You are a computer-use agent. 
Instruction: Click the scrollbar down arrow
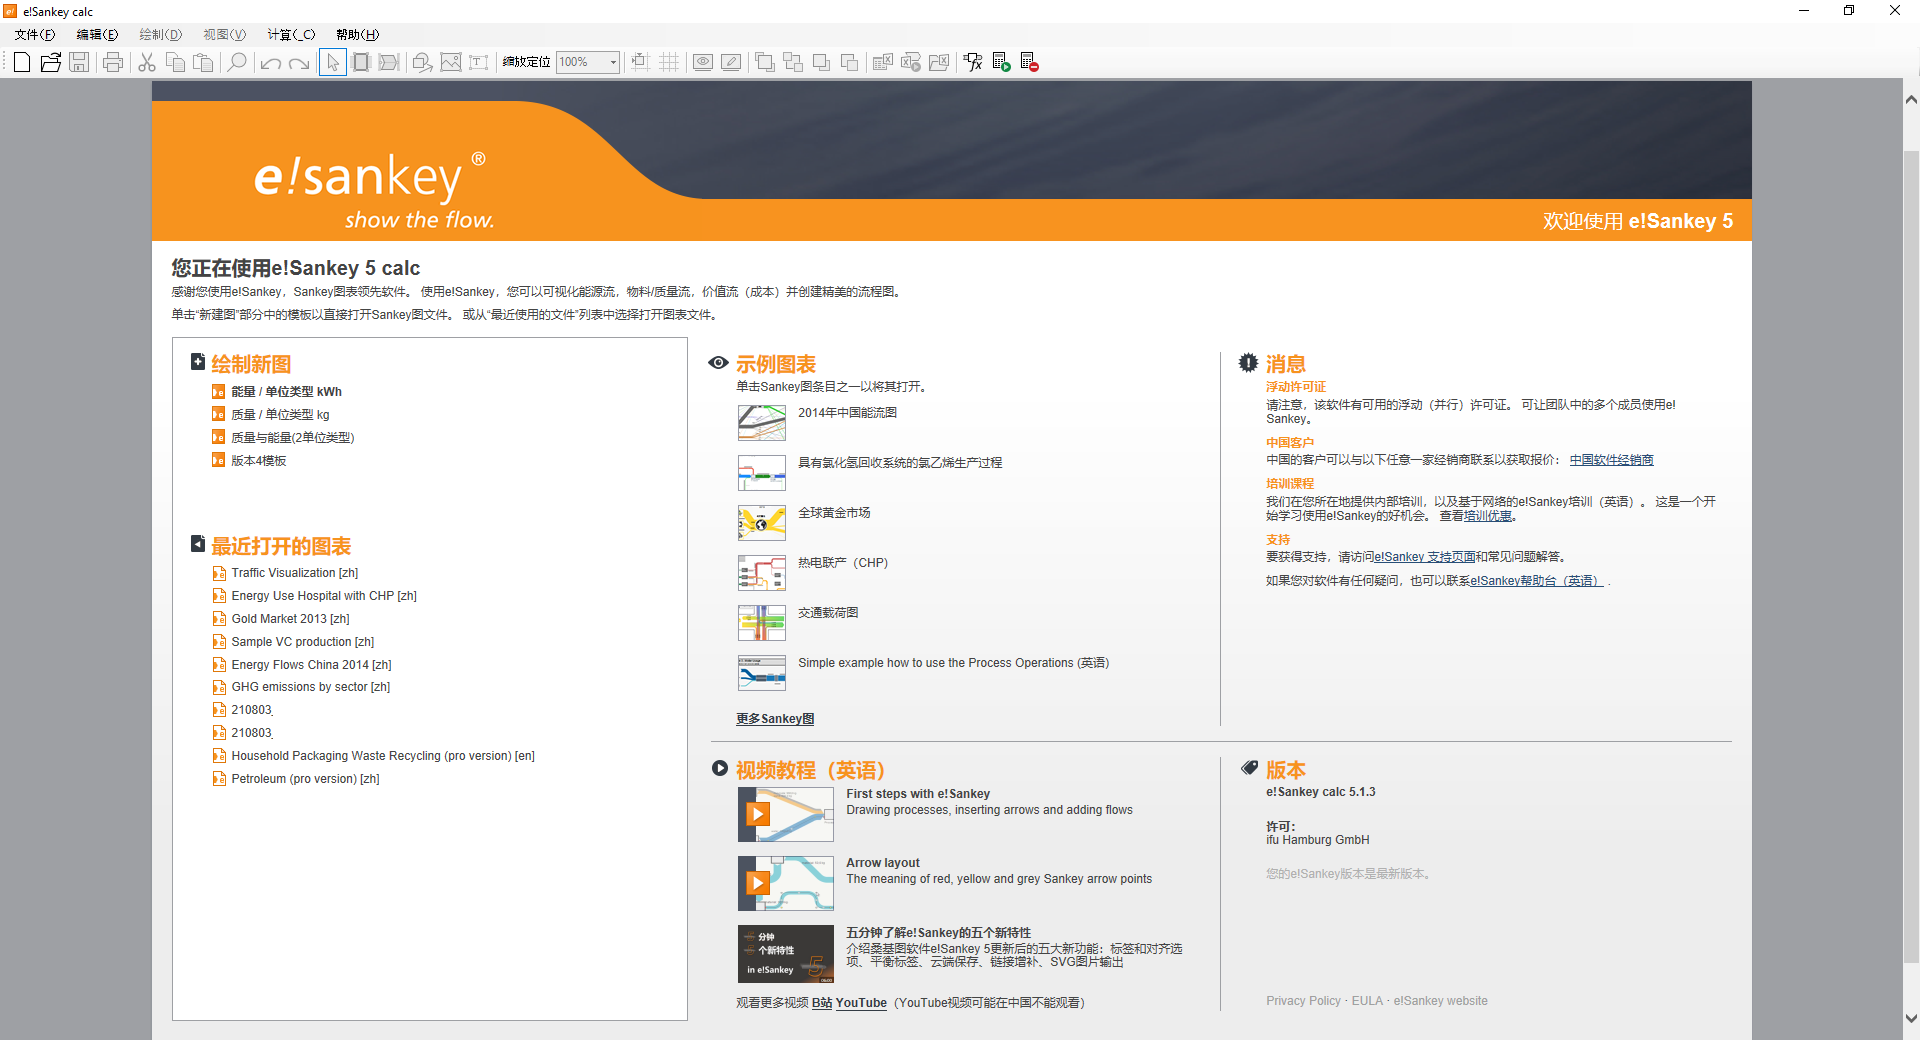[x=1911, y=1019]
